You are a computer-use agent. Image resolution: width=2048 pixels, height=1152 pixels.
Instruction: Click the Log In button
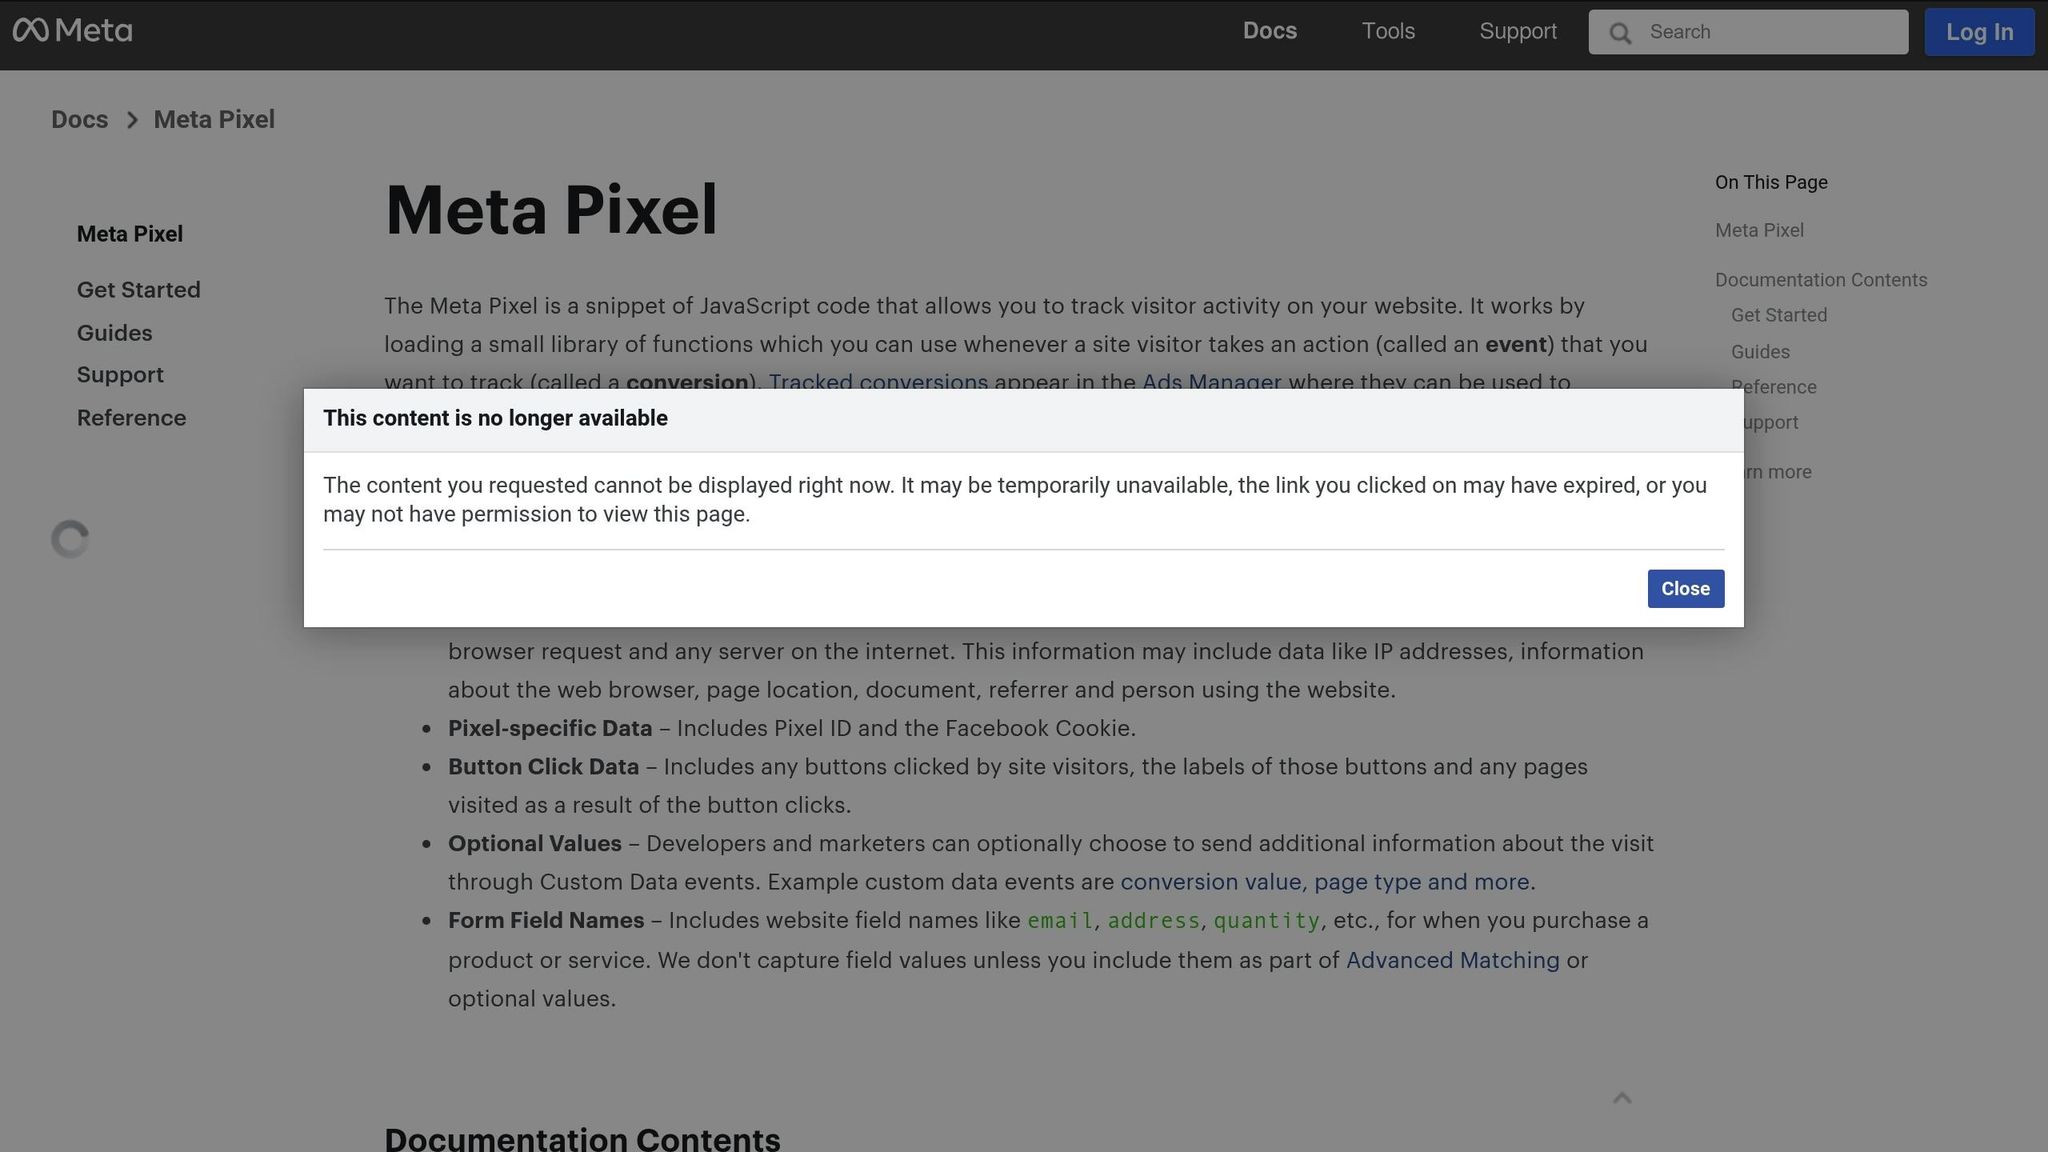(1979, 32)
